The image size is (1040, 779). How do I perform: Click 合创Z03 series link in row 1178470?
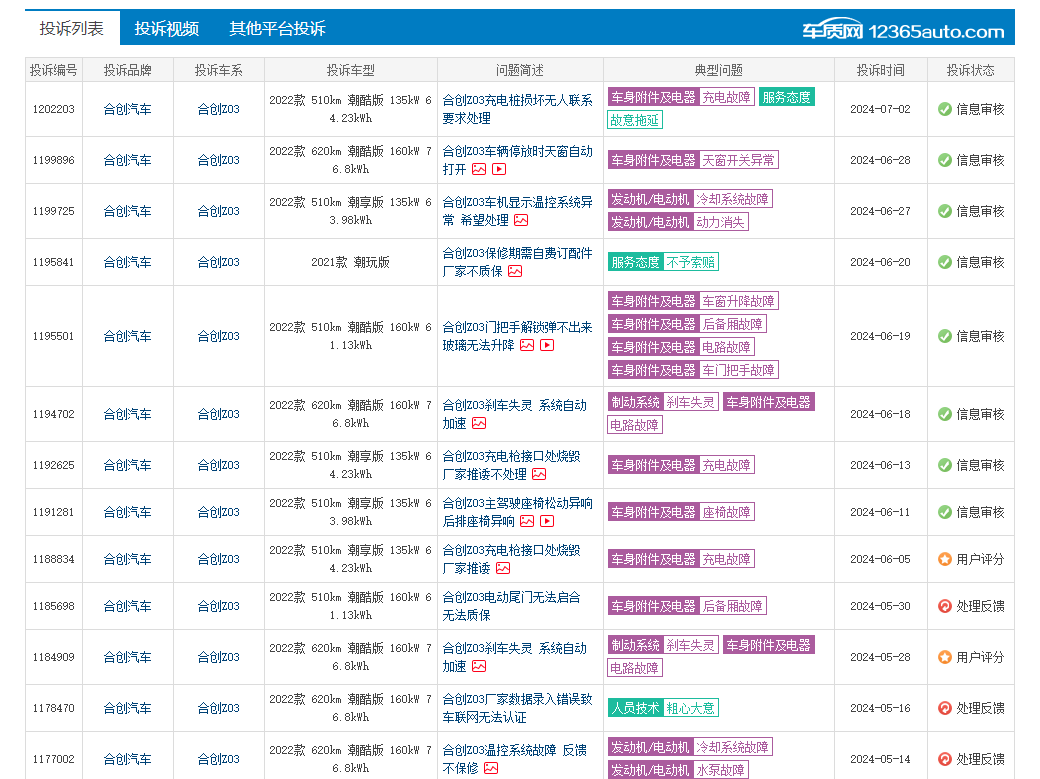click(x=218, y=709)
